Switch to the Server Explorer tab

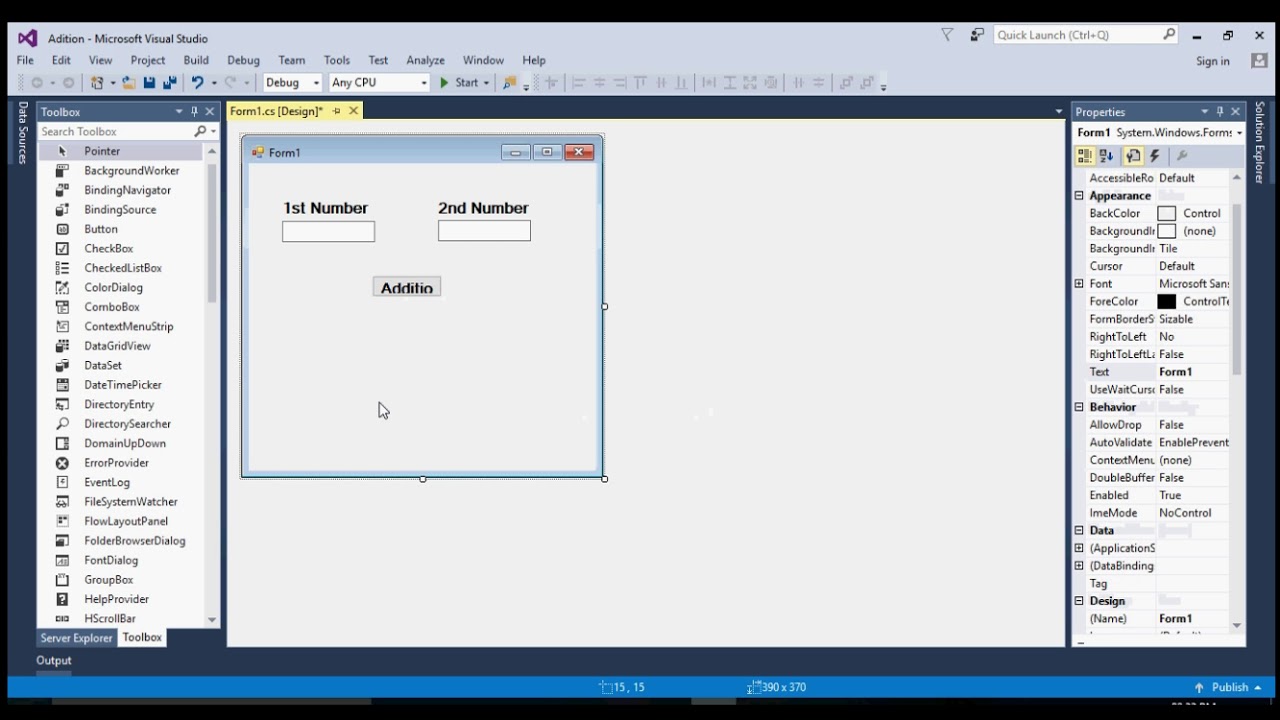point(77,638)
